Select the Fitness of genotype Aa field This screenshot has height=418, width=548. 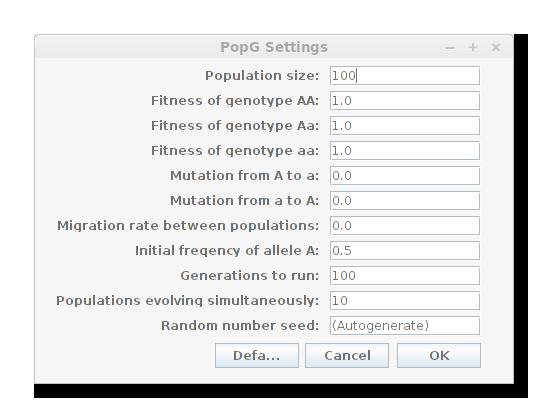[405, 125]
